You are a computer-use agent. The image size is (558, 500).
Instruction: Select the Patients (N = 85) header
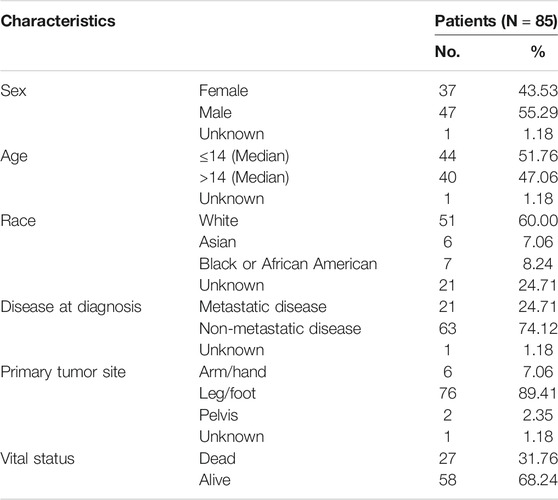pyautogui.click(x=496, y=21)
